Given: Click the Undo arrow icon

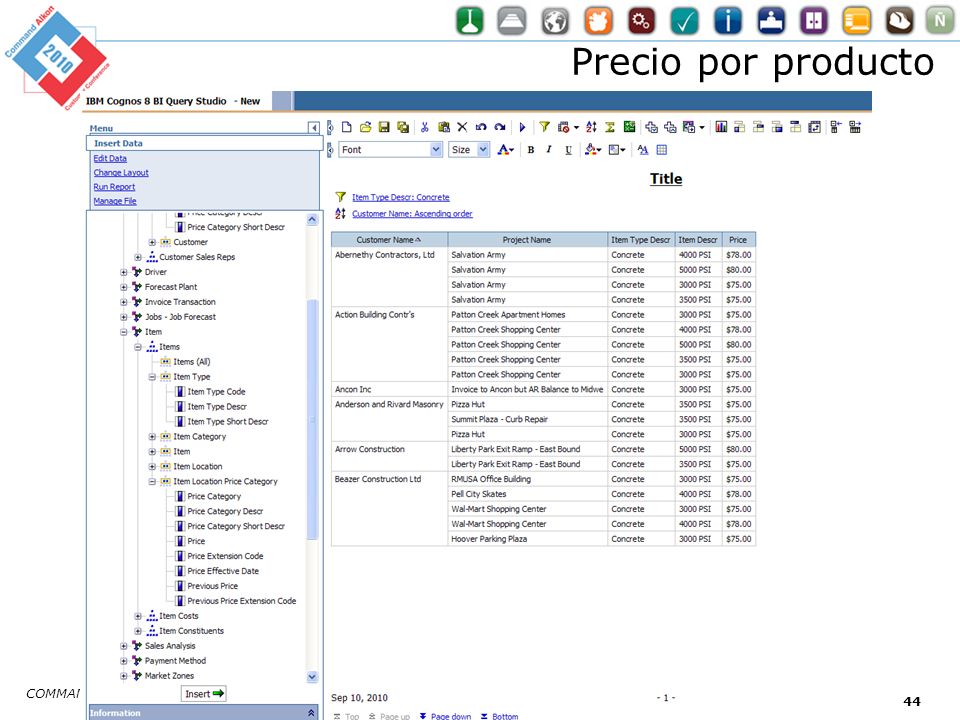Looking at the screenshot, I should click(481, 127).
